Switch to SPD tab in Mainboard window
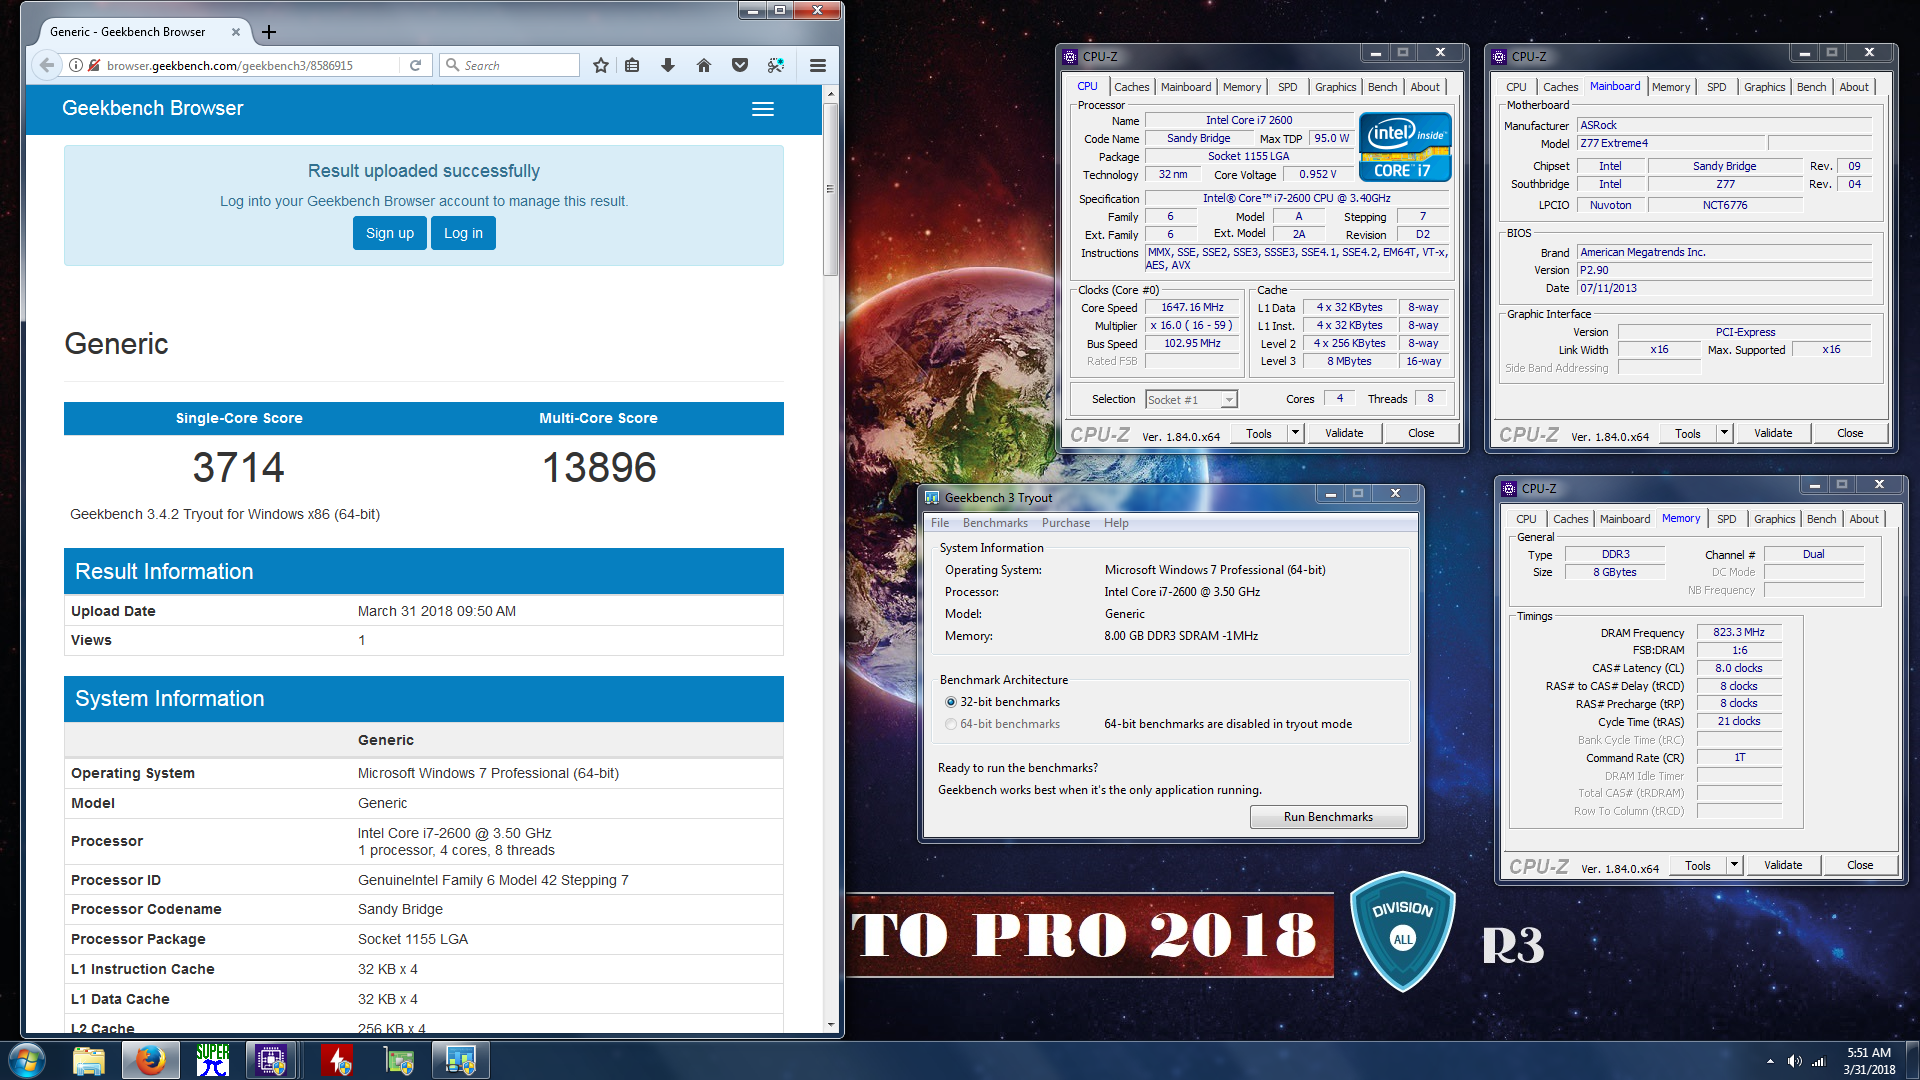 pyautogui.click(x=1716, y=87)
